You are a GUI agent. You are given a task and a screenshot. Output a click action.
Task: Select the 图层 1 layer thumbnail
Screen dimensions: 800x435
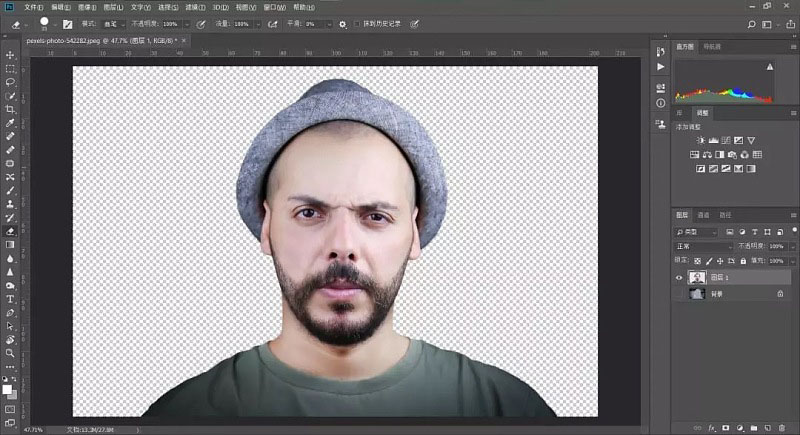coord(698,278)
